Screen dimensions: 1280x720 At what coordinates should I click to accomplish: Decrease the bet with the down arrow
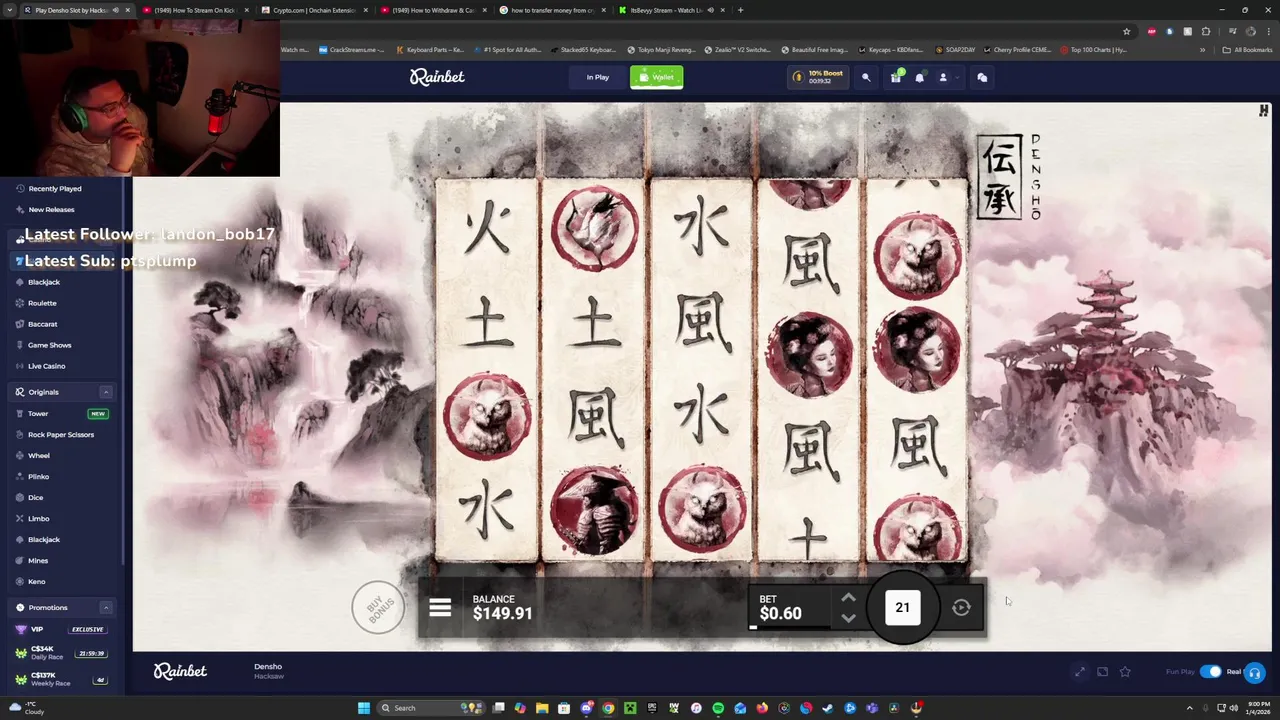(x=848, y=618)
